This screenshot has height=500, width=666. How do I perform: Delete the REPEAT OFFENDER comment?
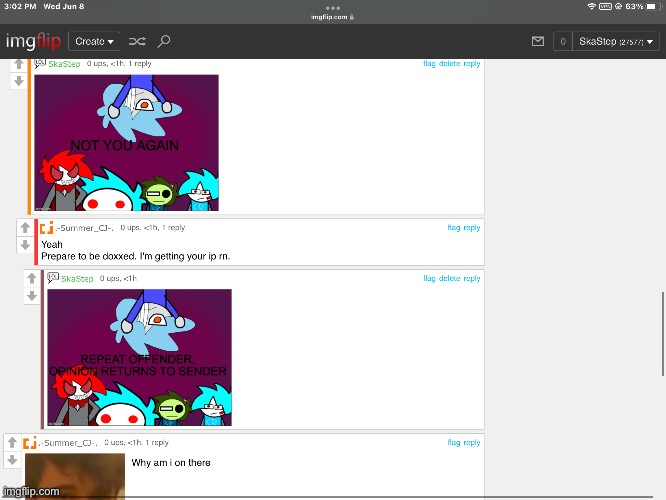tap(449, 278)
